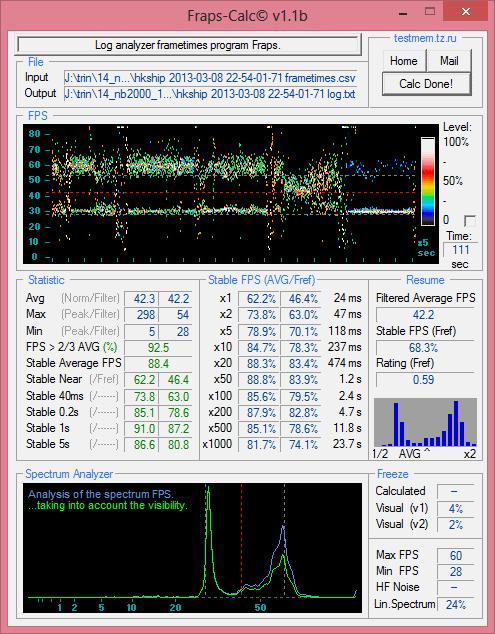Click the Spectrum Analyzer graph
This screenshot has width=495, height=634.
(192, 547)
